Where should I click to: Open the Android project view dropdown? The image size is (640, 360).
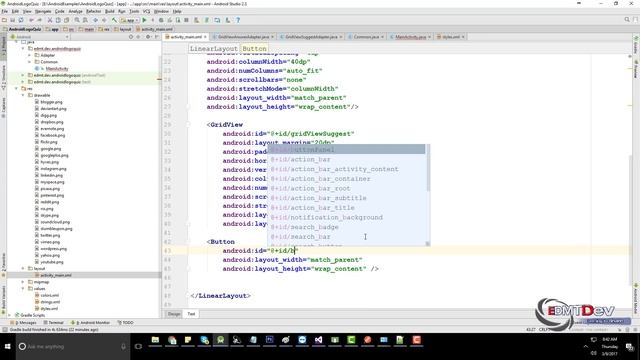tap(40, 37)
